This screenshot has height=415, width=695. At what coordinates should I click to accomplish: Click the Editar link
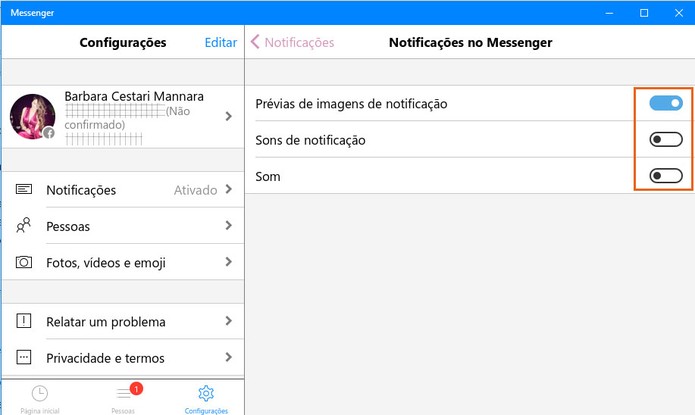coord(221,43)
